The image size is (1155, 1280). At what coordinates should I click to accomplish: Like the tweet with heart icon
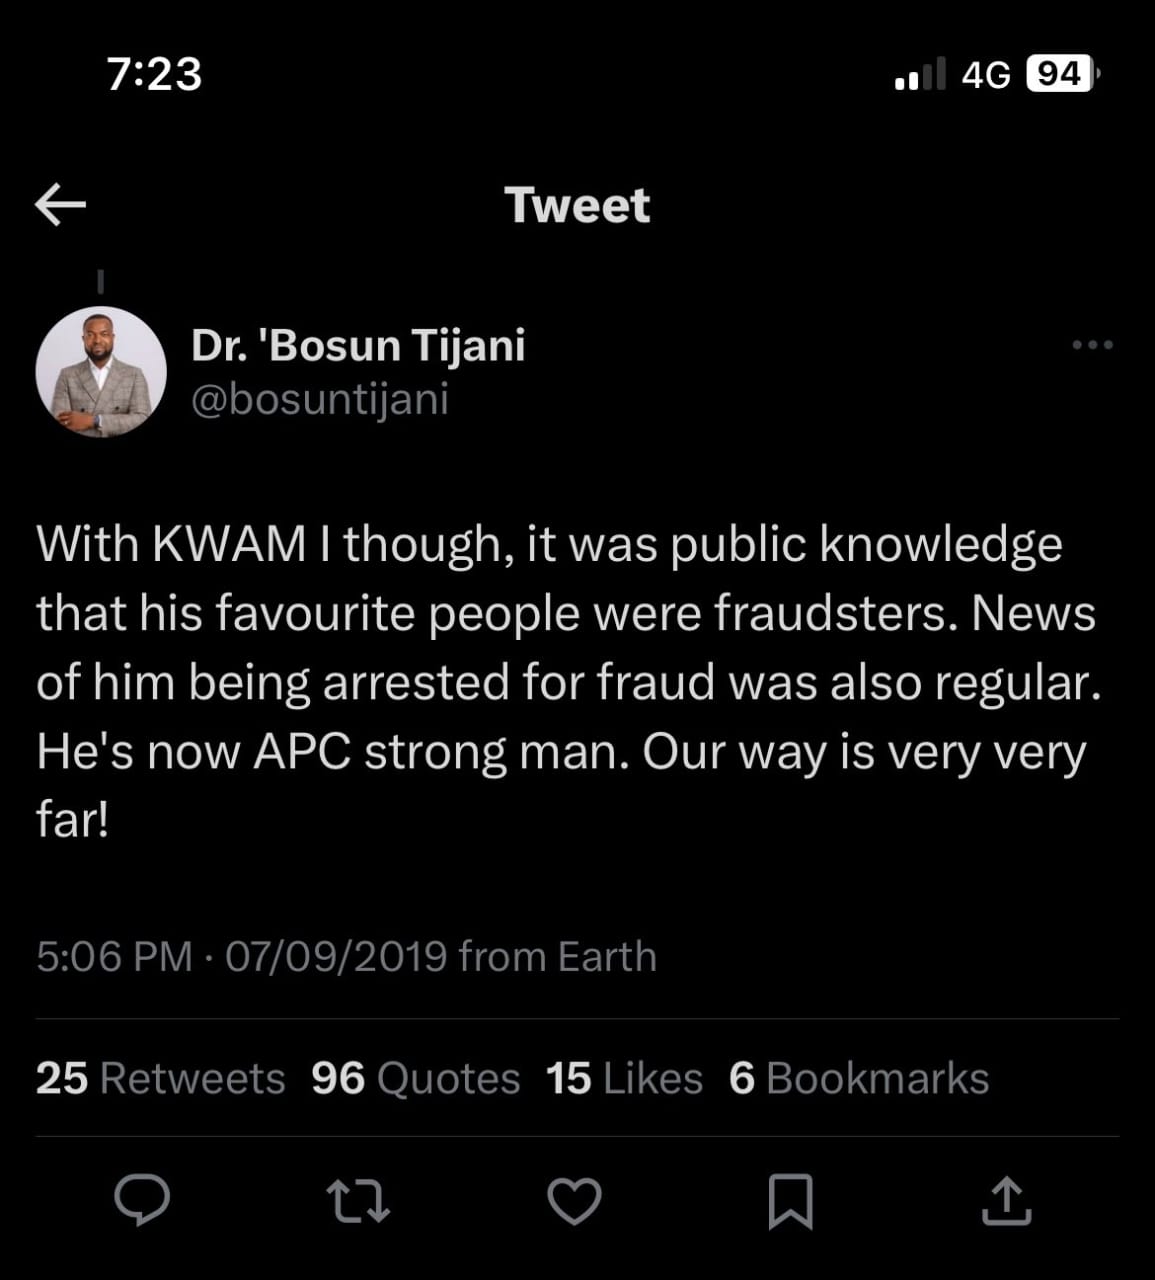(575, 1200)
